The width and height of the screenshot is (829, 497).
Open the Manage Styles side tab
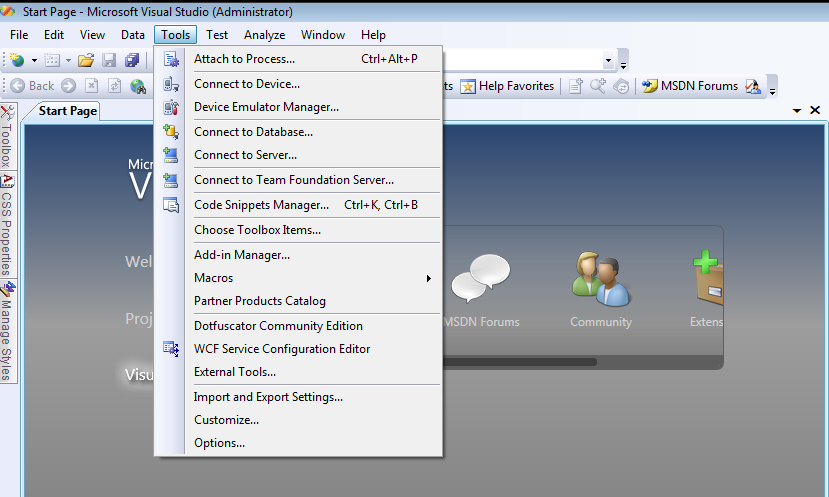[7, 332]
